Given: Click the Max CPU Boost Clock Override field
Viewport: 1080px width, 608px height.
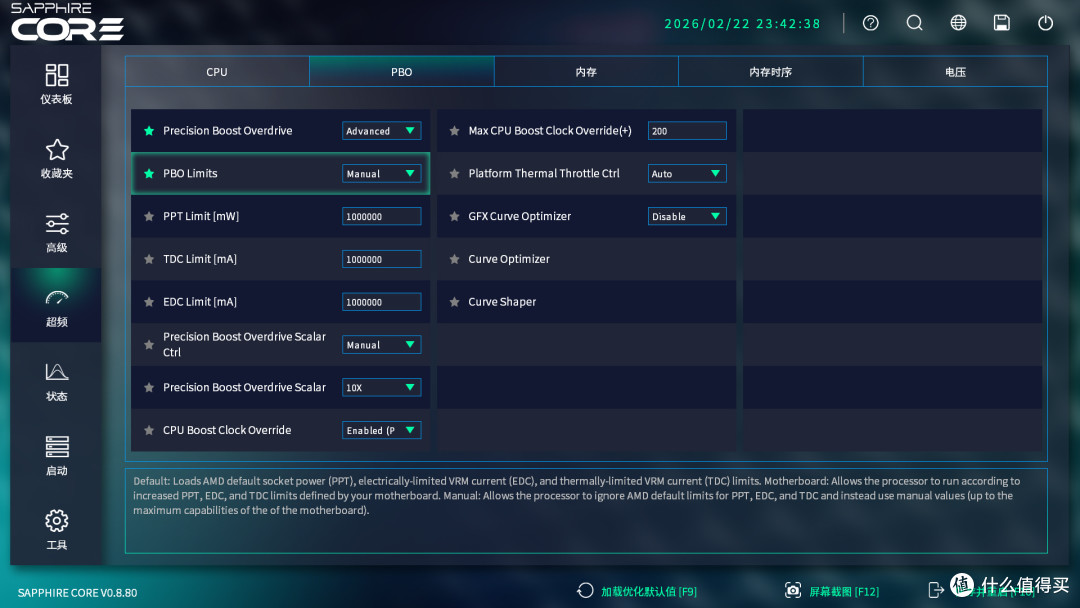Looking at the screenshot, I should [x=687, y=131].
